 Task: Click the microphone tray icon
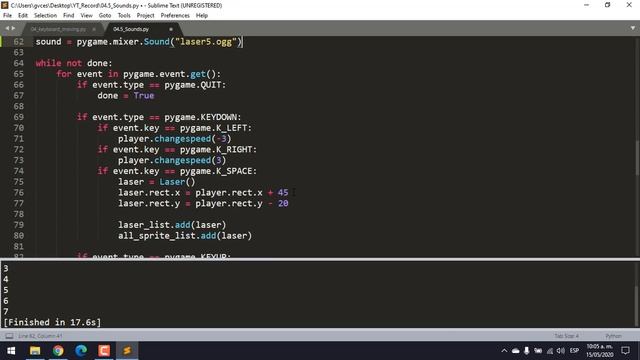(x=527, y=351)
